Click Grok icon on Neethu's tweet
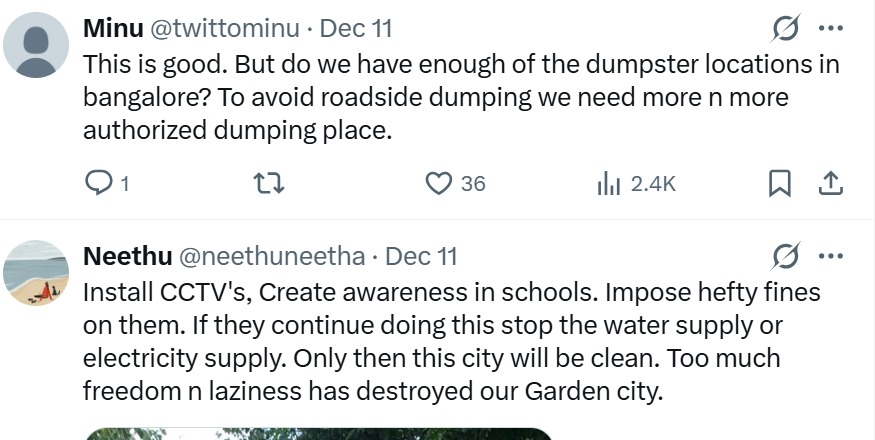The height and width of the screenshot is (440, 875). tap(787, 257)
